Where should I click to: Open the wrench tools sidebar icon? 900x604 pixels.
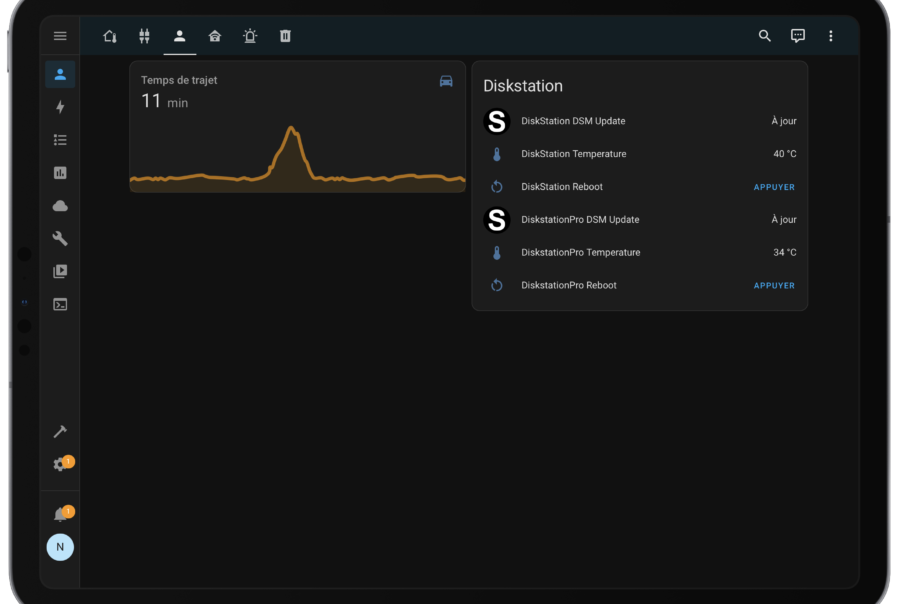coord(60,238)
